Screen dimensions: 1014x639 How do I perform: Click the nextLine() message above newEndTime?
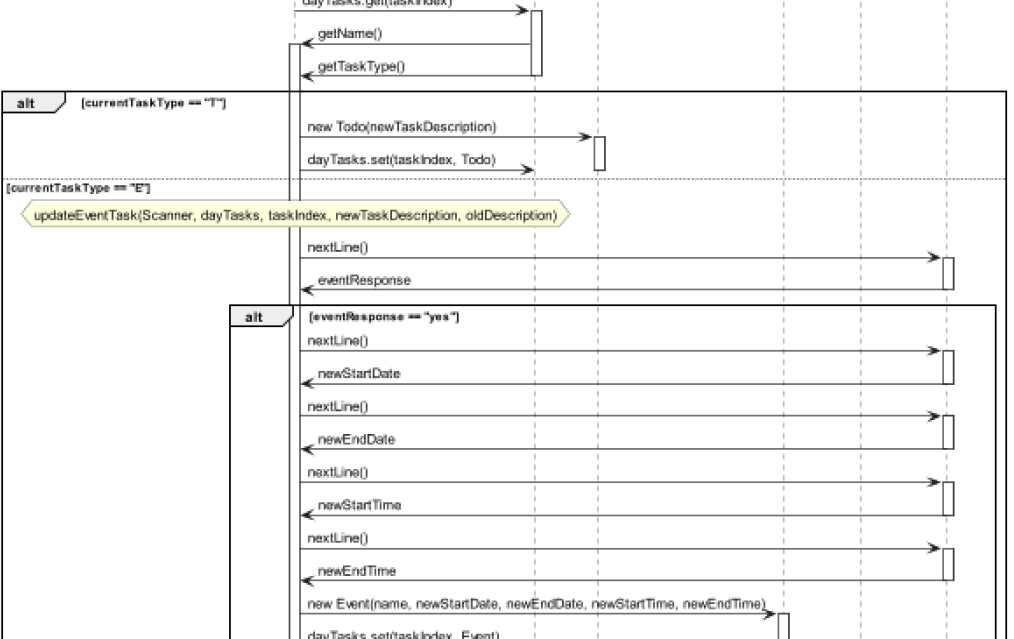click(338, 538)
